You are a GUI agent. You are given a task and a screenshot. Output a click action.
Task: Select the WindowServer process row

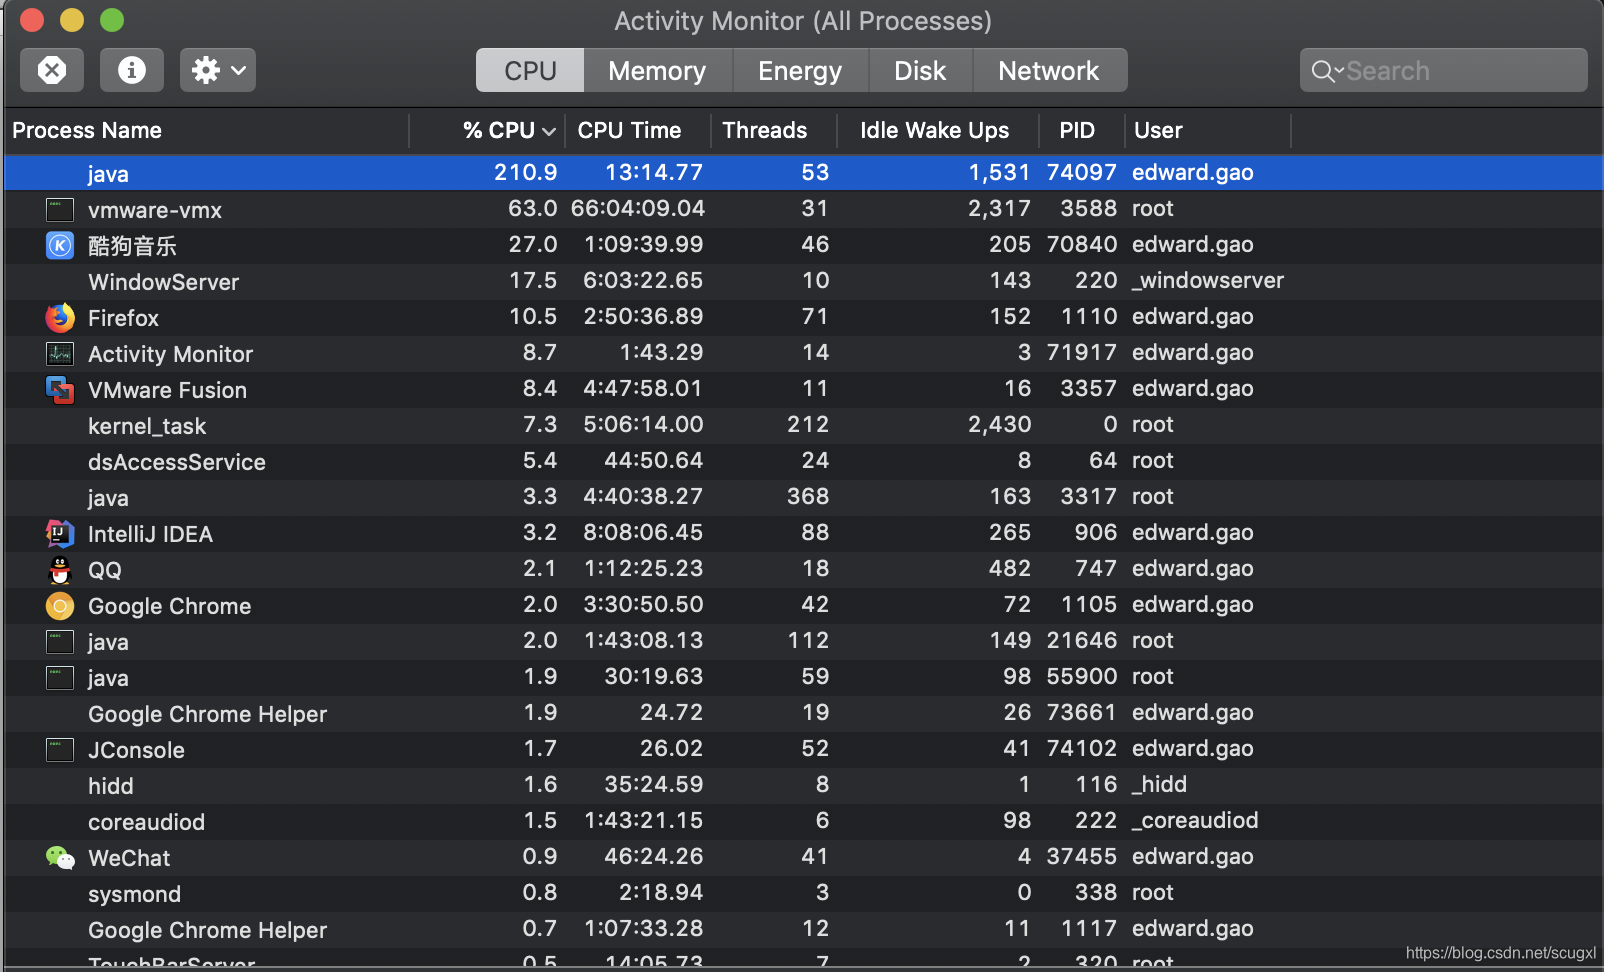coord(803,281)
